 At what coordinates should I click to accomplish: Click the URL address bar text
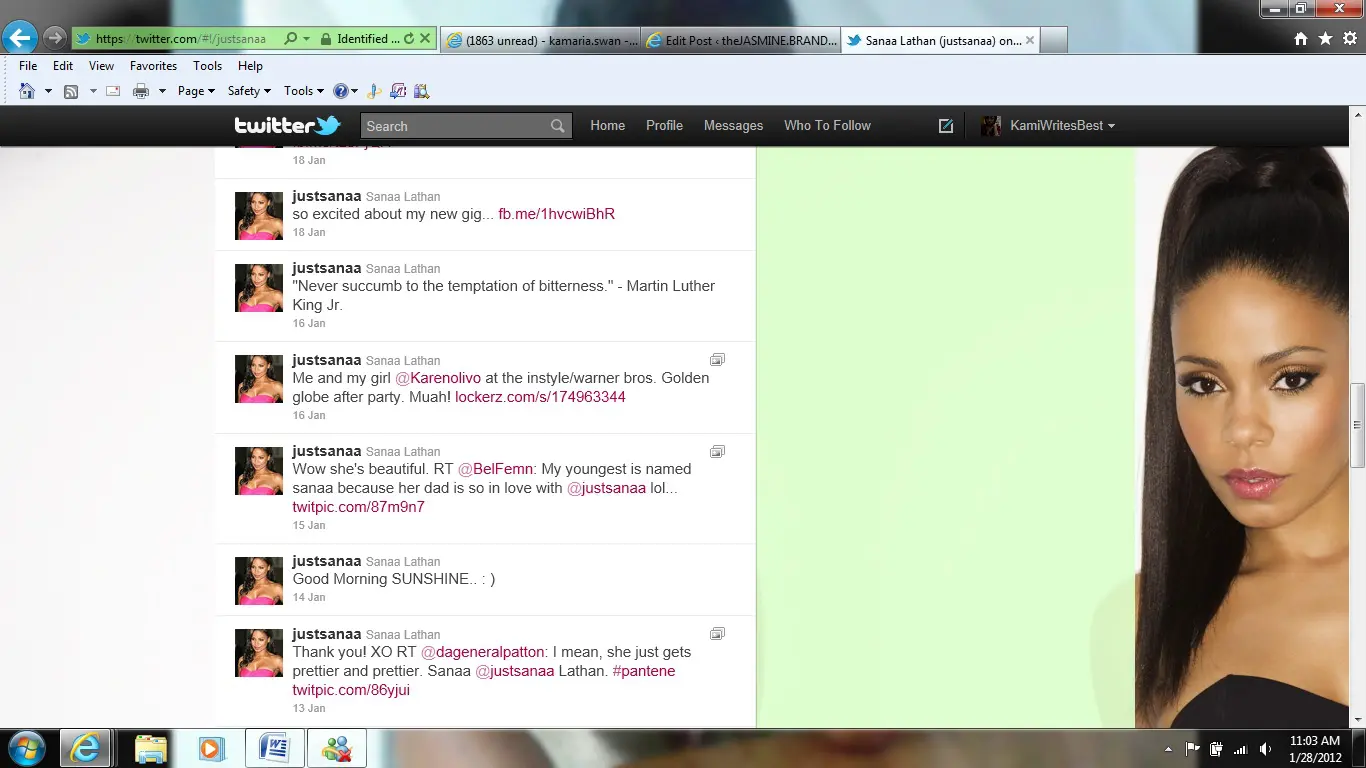click(181, 39)
